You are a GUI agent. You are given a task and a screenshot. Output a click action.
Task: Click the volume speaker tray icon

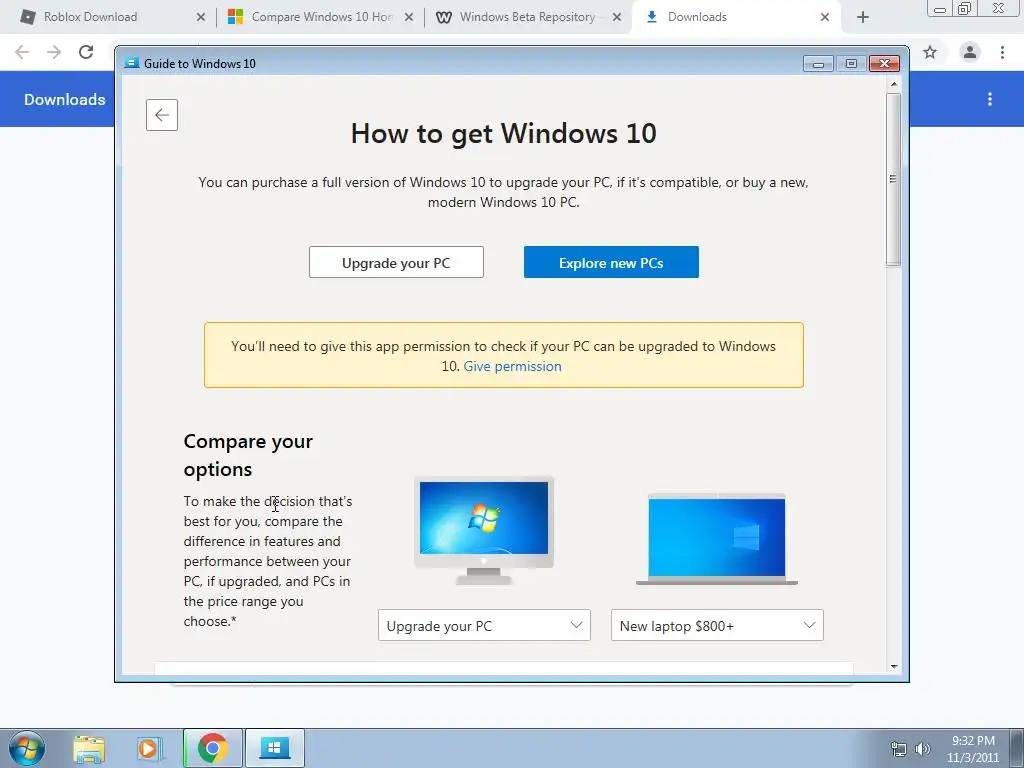point(923,749)
